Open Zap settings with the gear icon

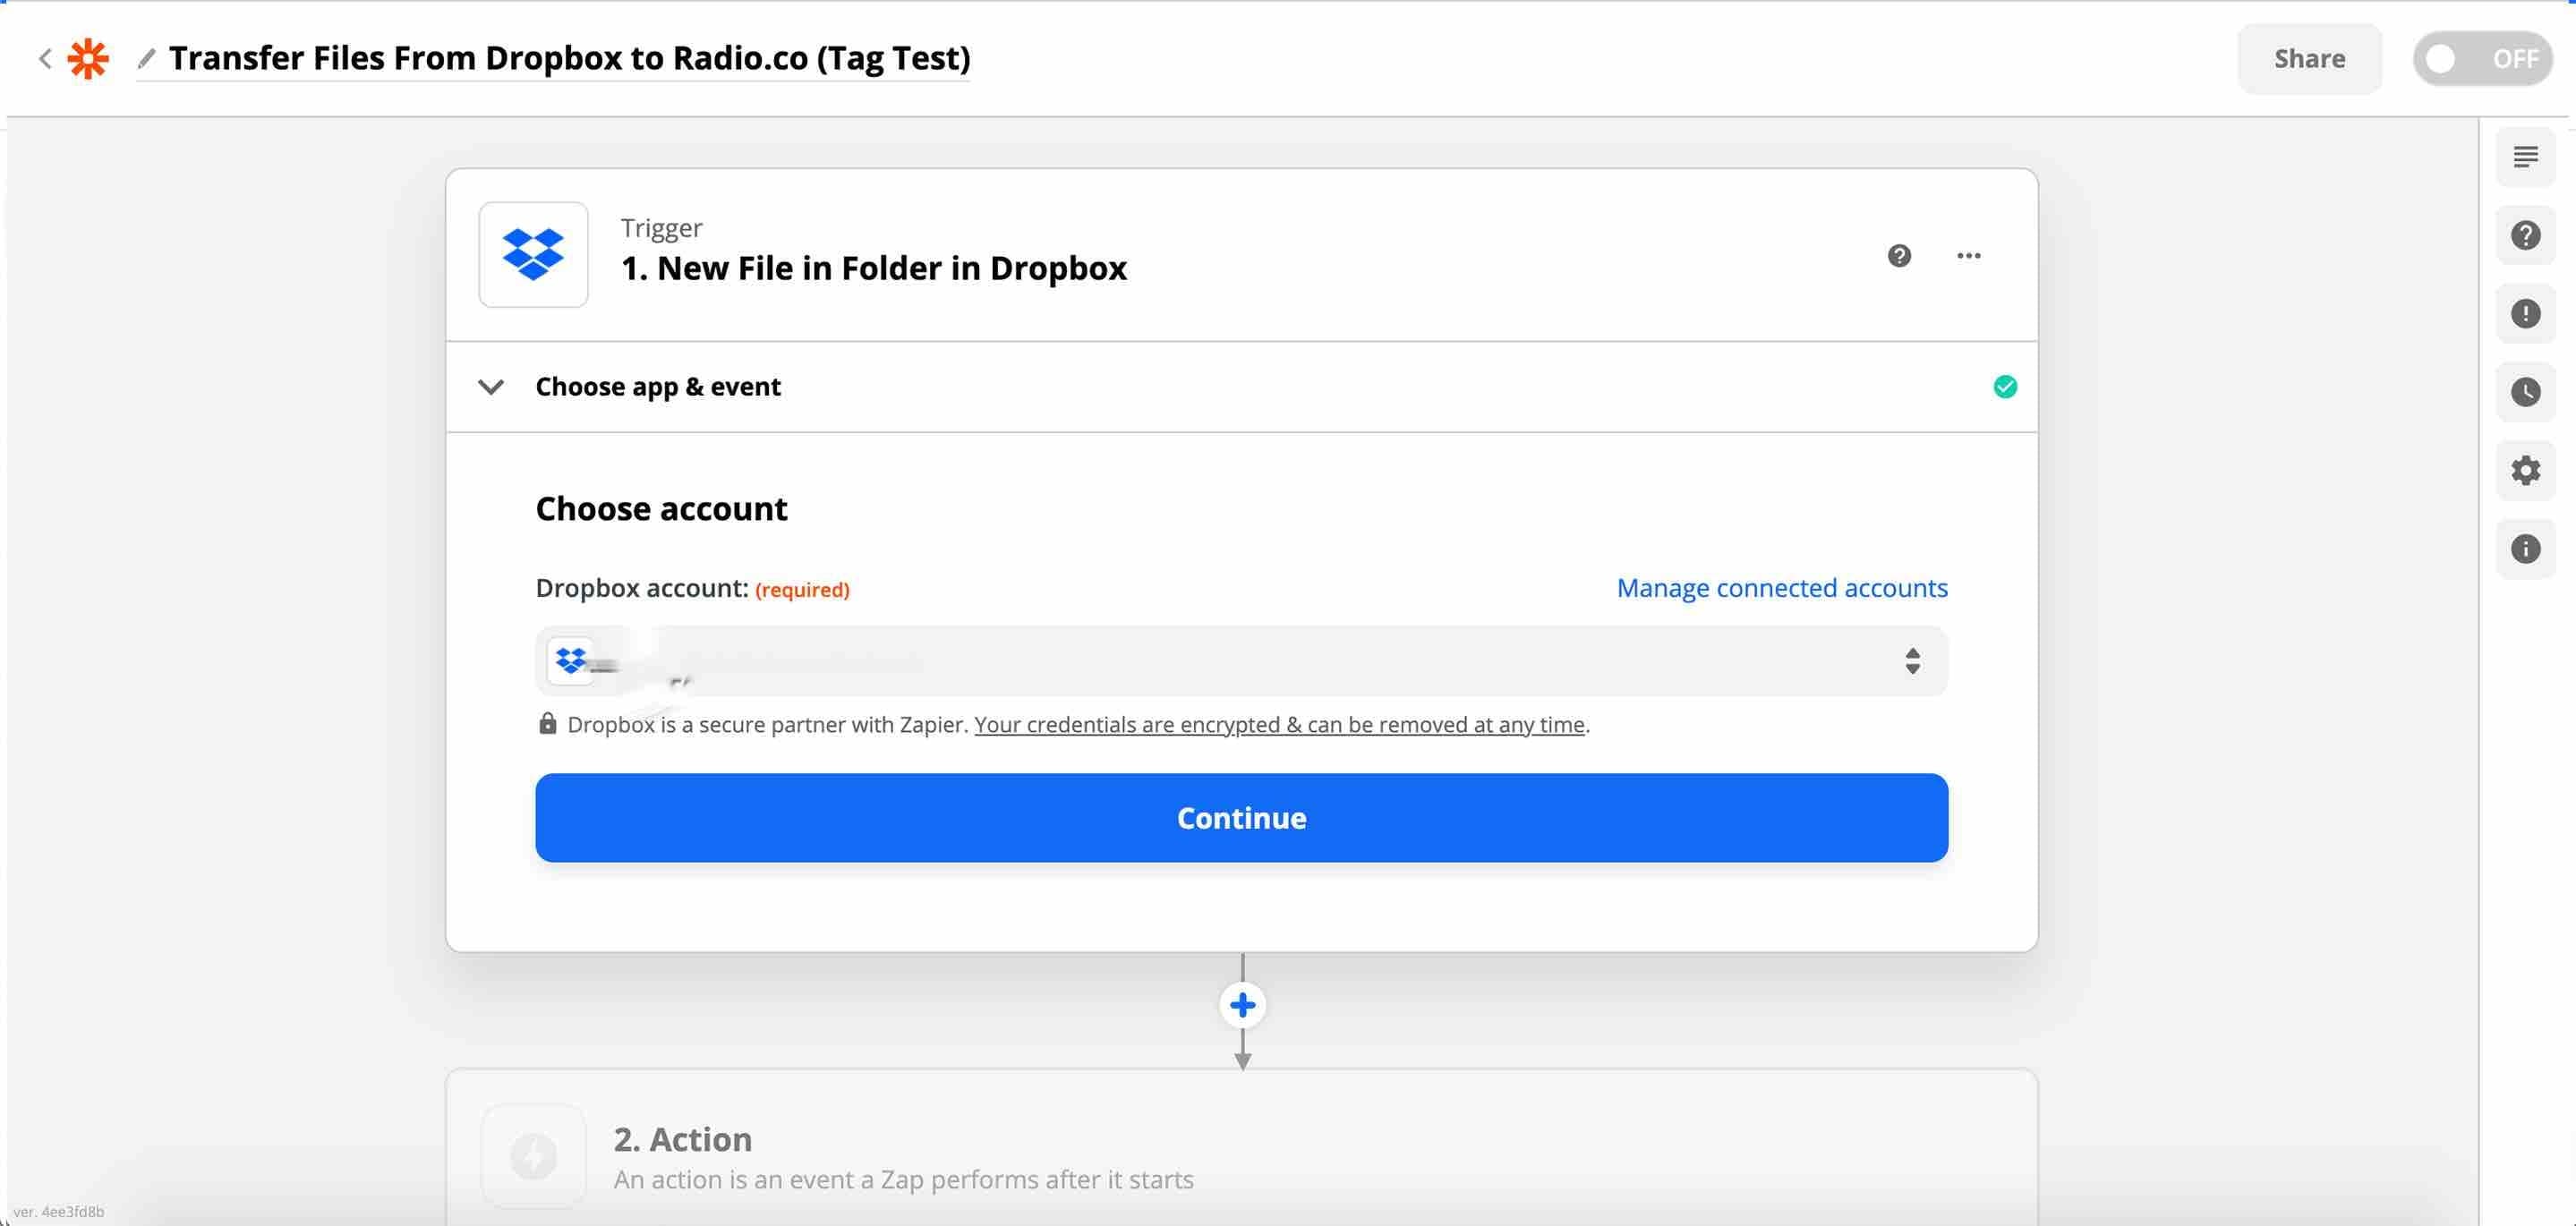[2526, 470]
